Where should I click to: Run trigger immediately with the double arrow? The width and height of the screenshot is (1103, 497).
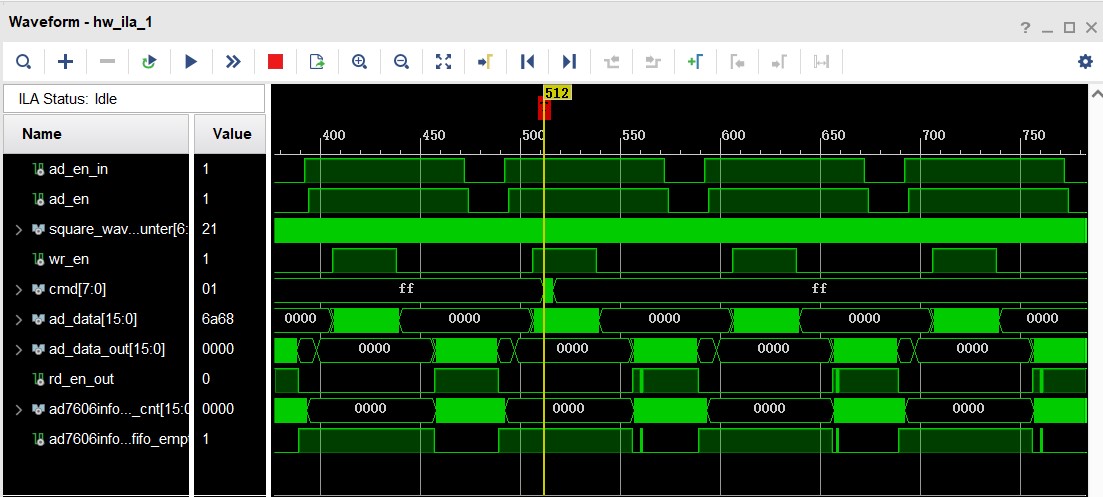click(x=233, y=62)
